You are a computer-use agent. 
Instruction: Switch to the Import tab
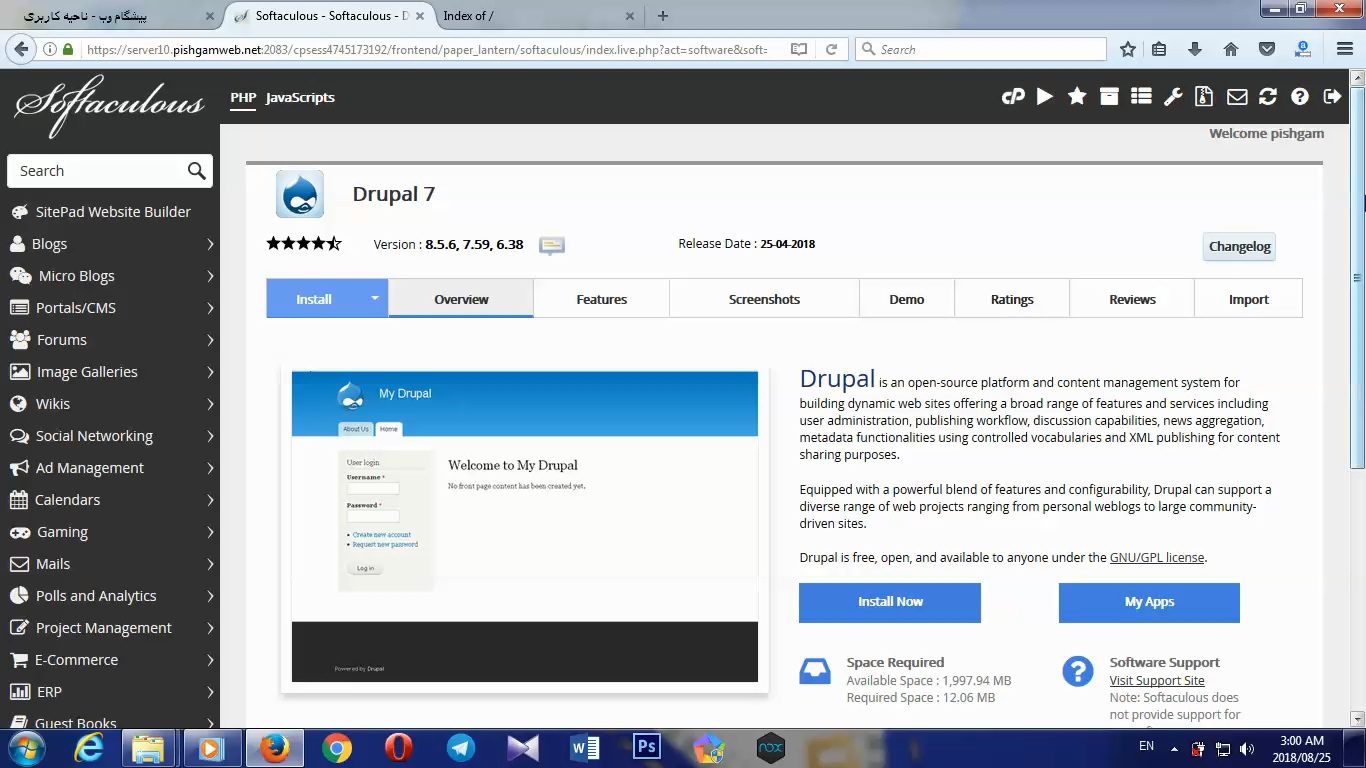point(1248,299)
